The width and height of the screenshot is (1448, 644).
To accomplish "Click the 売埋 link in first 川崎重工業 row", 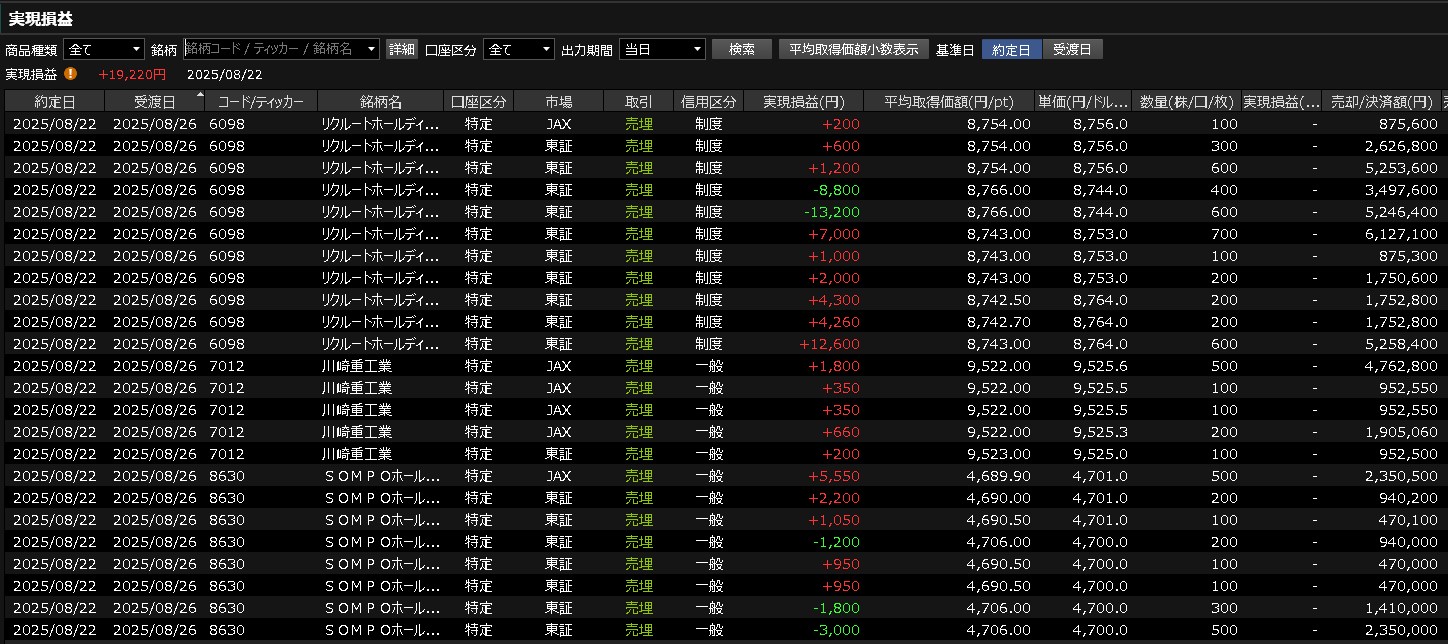I will pyautogui.click(x=638, y=366).
